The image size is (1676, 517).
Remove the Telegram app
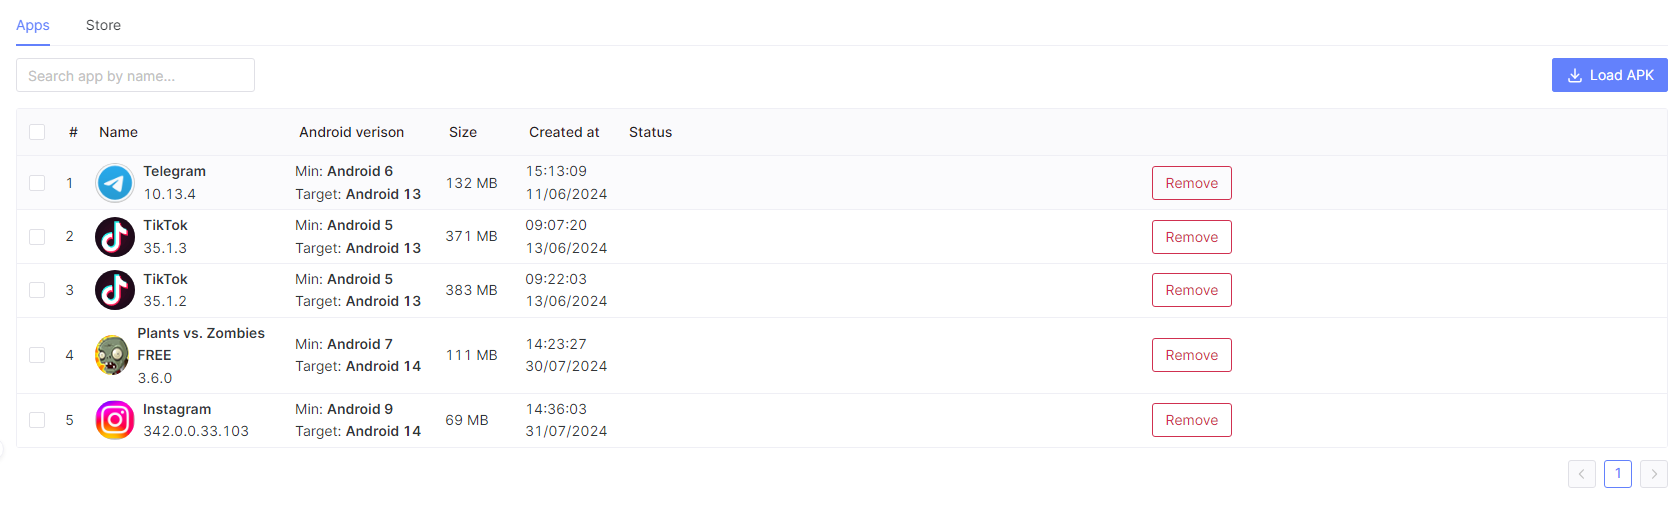(1191, 183)
